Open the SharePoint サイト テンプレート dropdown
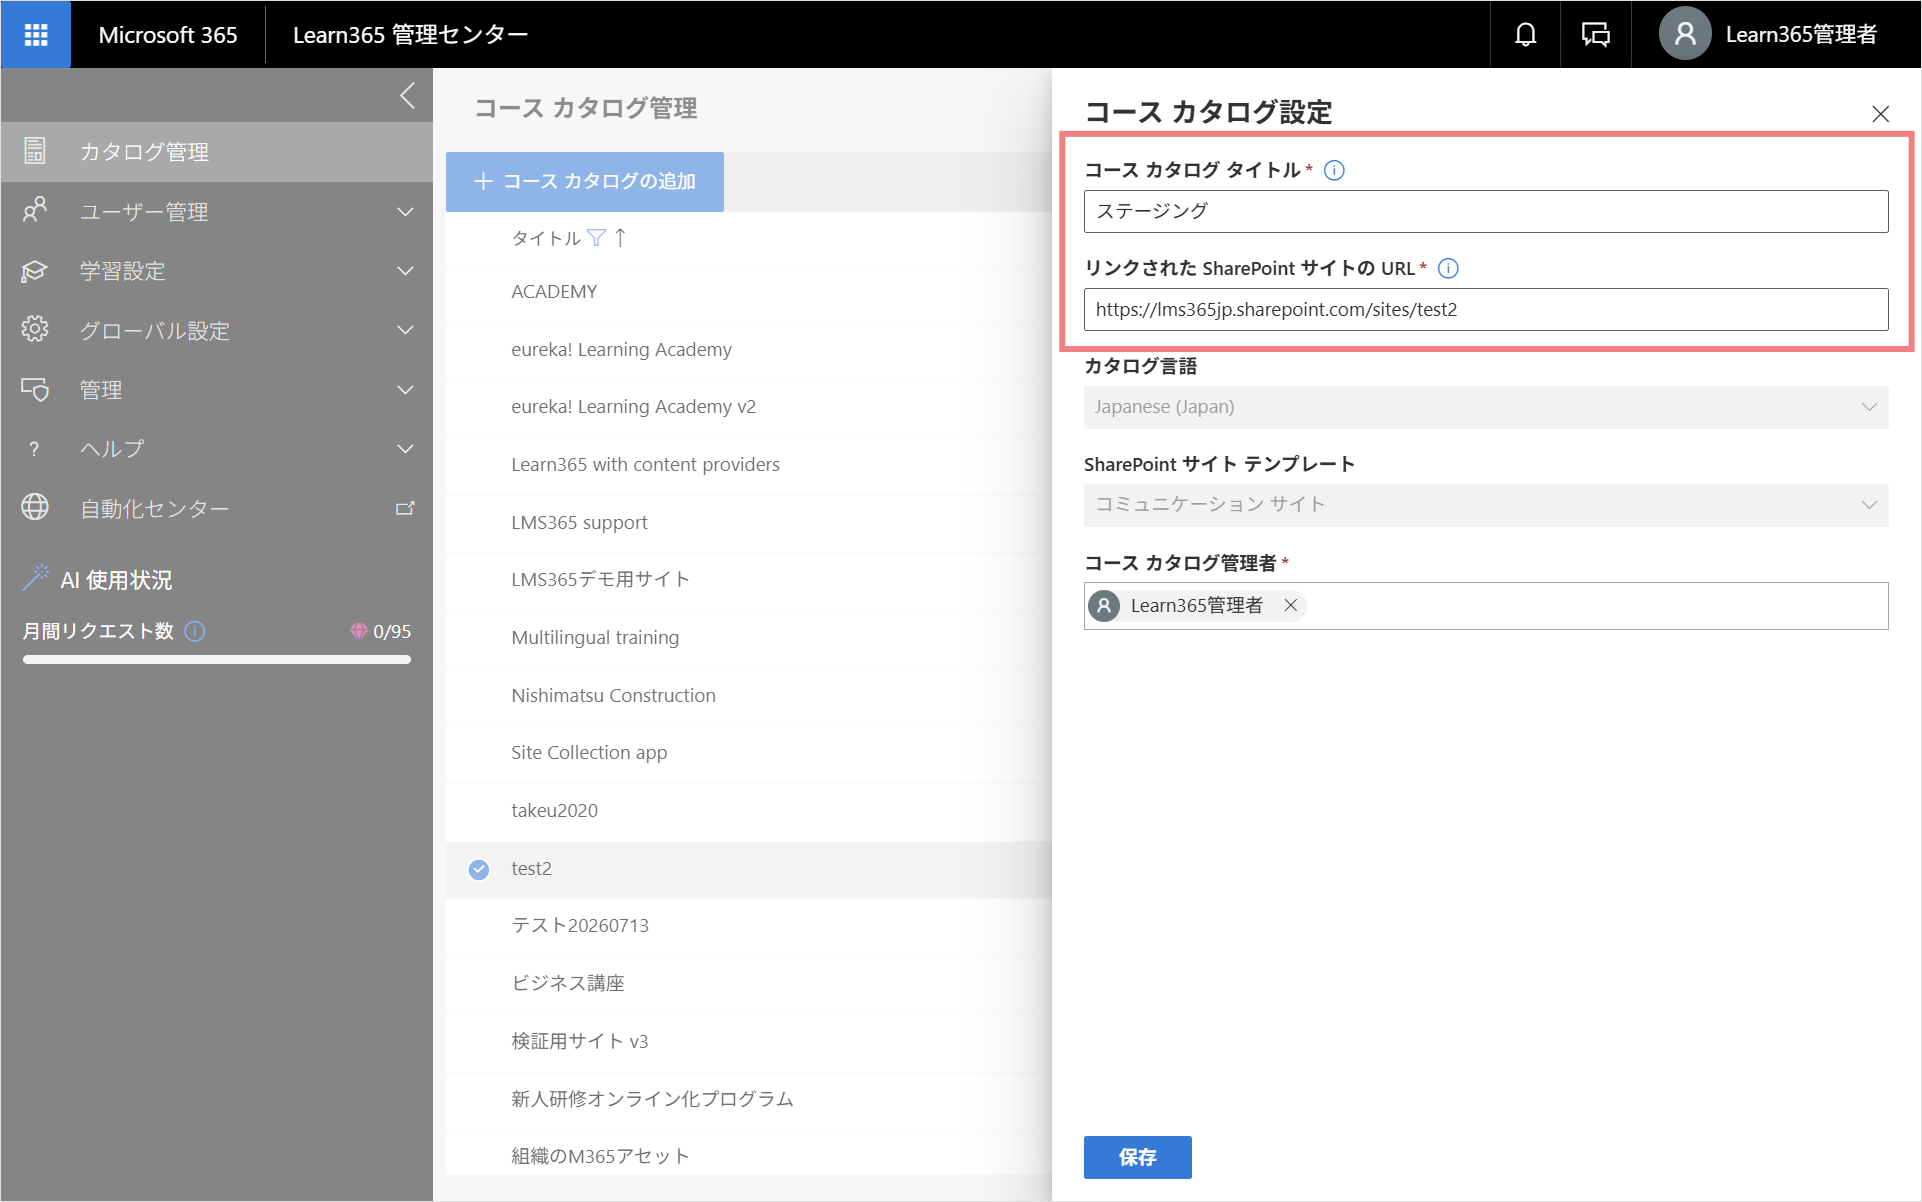This screenshot has height=1202, width=1922. point(1486,505)
